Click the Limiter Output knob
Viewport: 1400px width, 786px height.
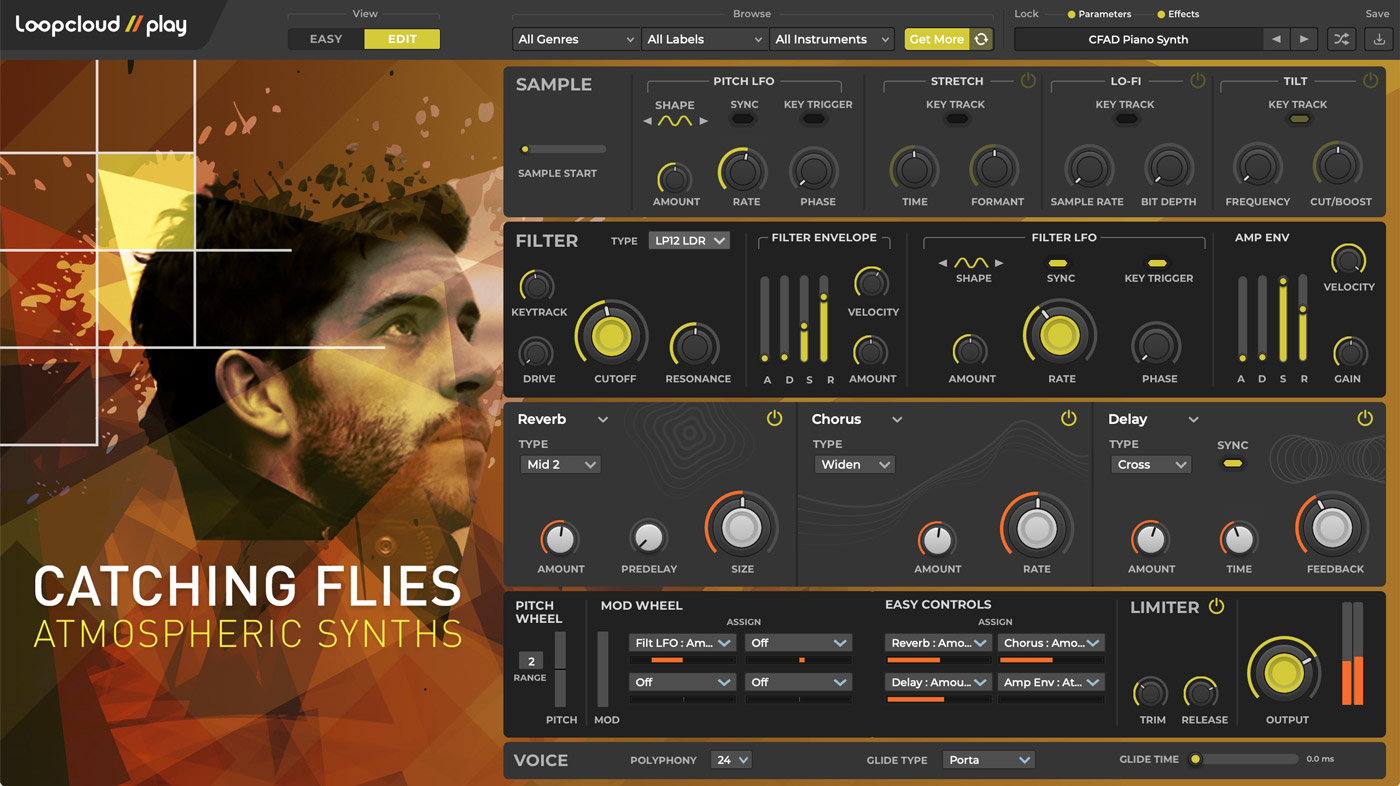(x=1283, y=673)
